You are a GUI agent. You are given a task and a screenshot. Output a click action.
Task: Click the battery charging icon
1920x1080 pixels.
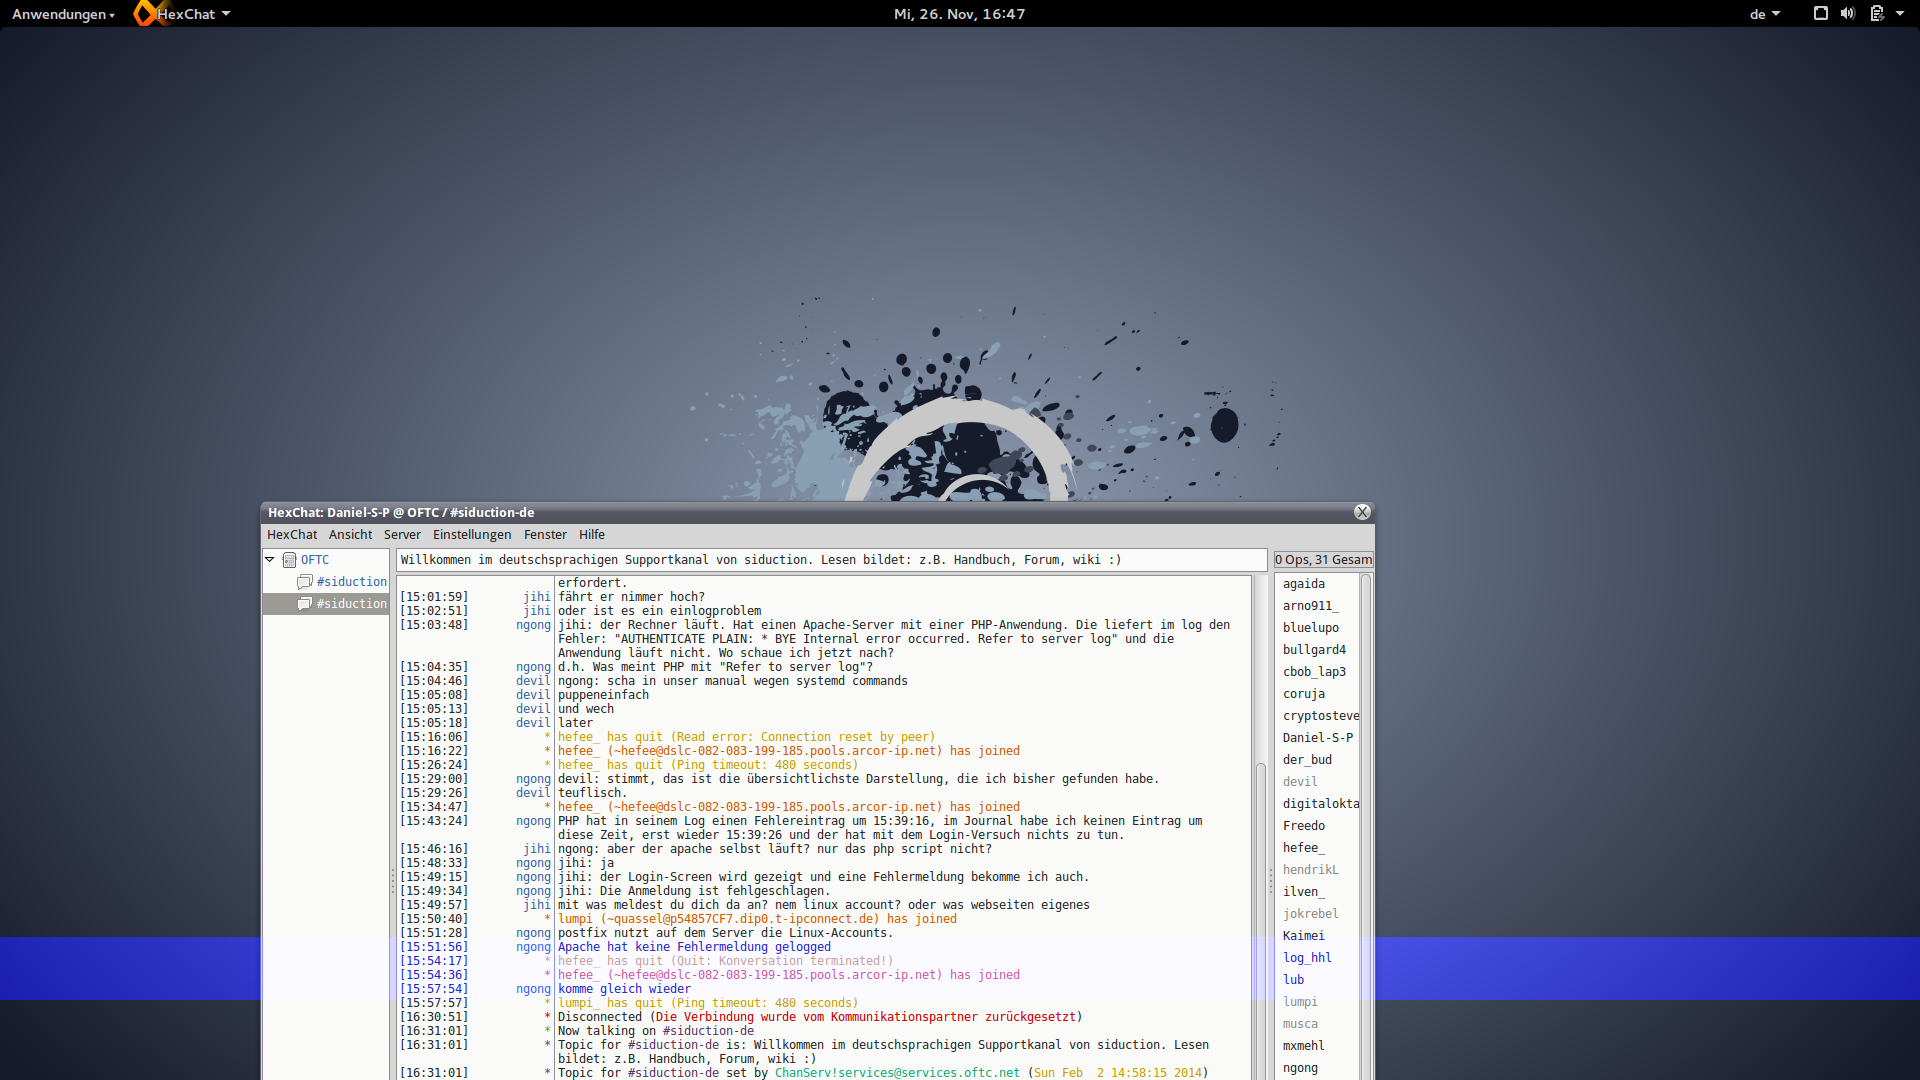(x=1877, y=13)
